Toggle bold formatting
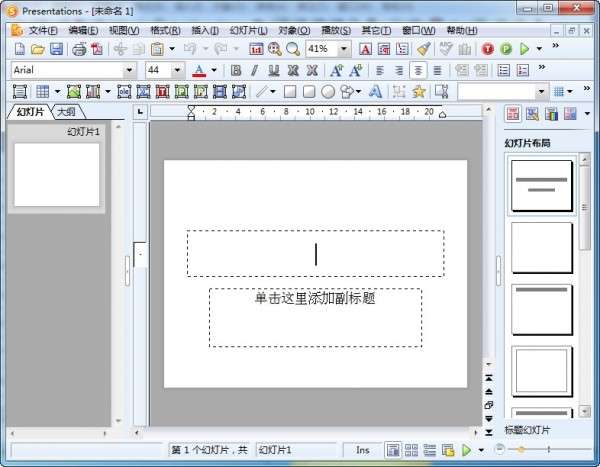This screenshot has width=600, height=467. click(x=236, y=70)
